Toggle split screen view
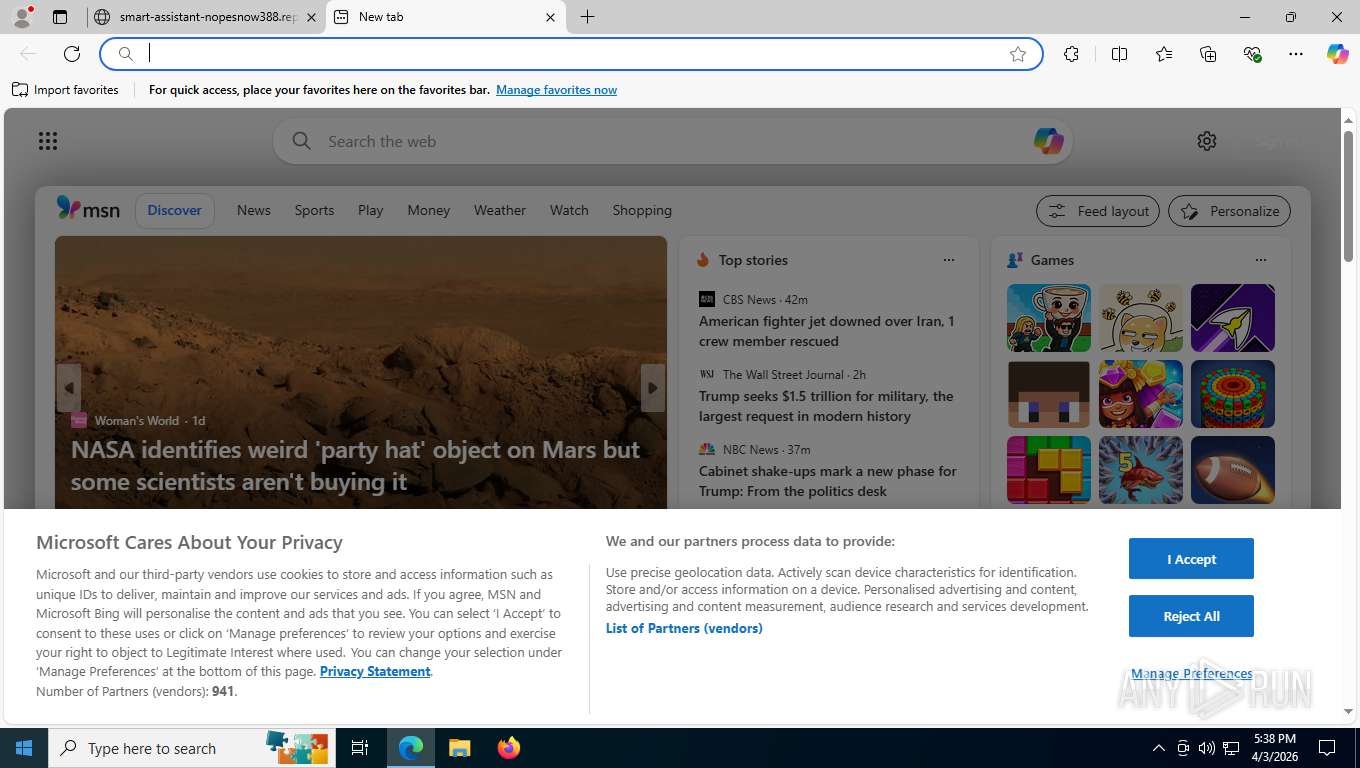Viewport: 1360px width, 768px height. pyautogui.click(x=1119, y=54)
